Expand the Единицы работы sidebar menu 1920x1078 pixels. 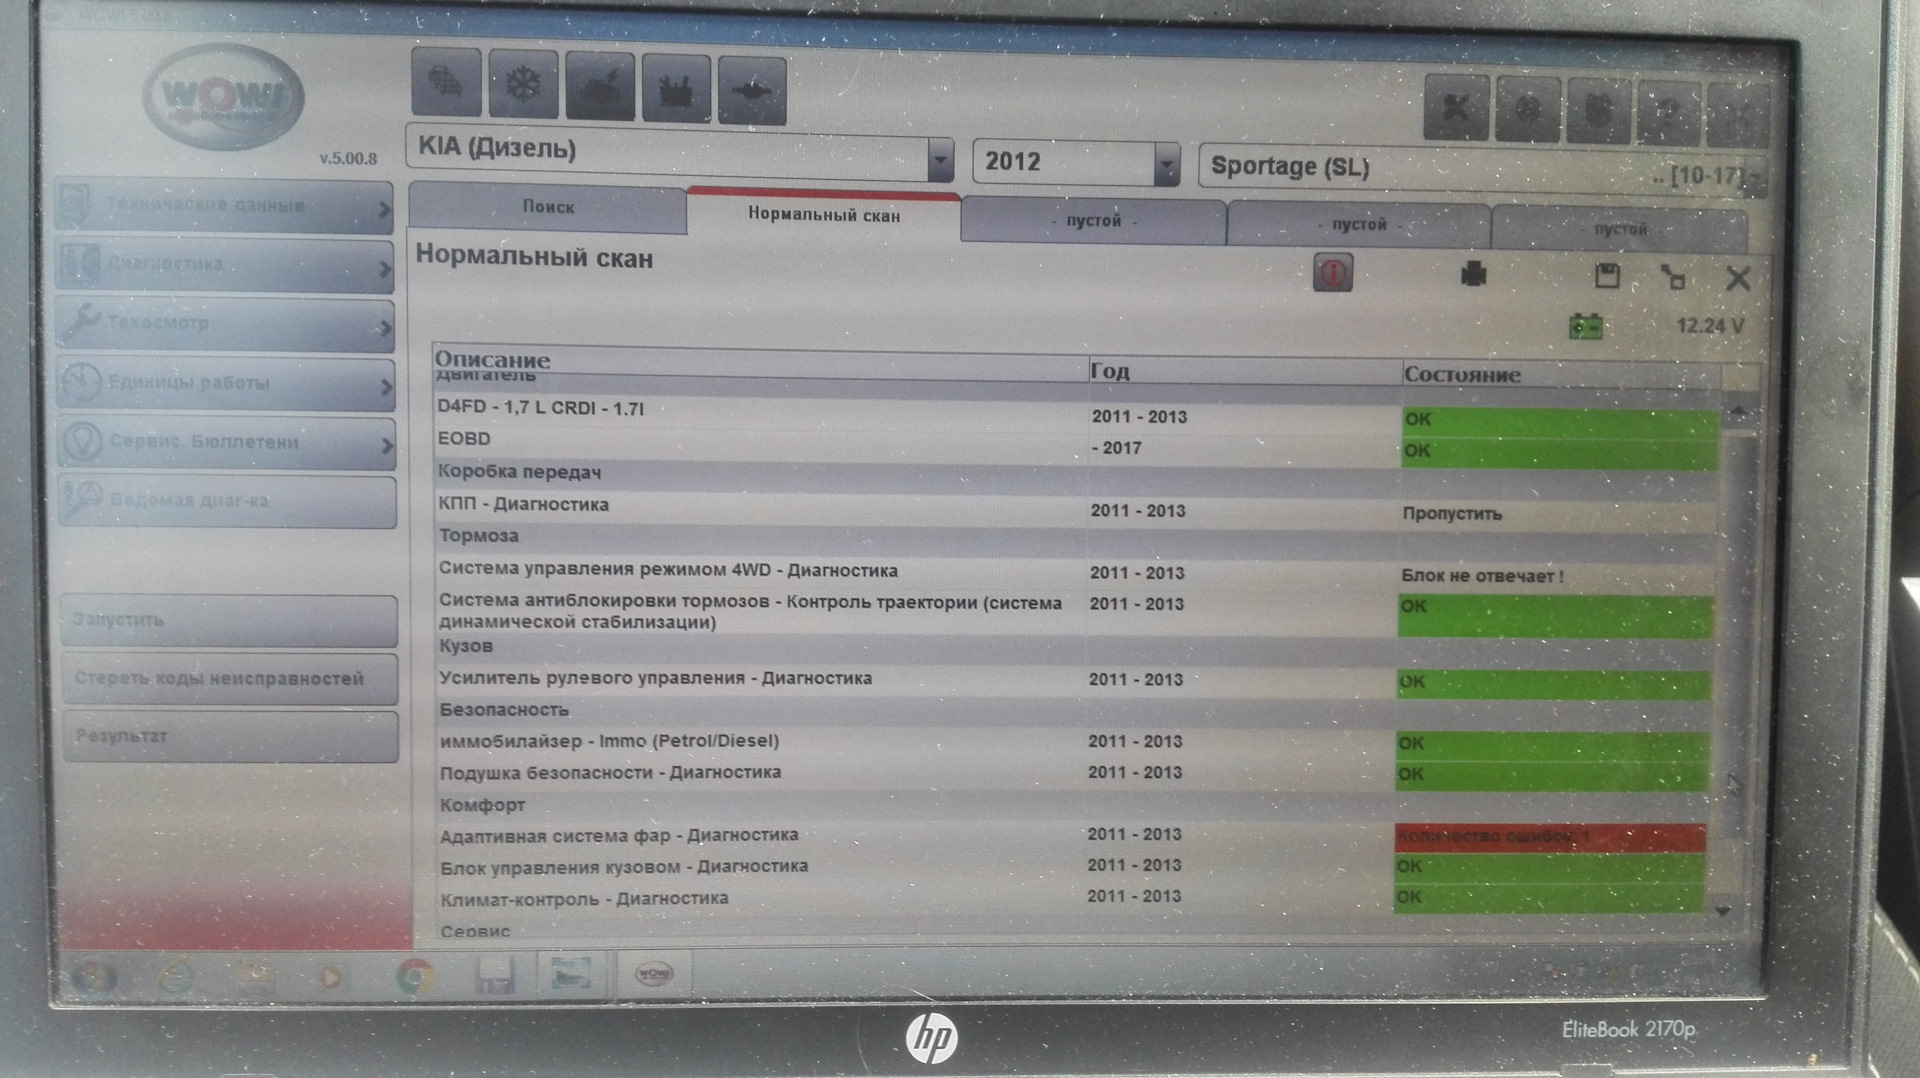[226, 383]
